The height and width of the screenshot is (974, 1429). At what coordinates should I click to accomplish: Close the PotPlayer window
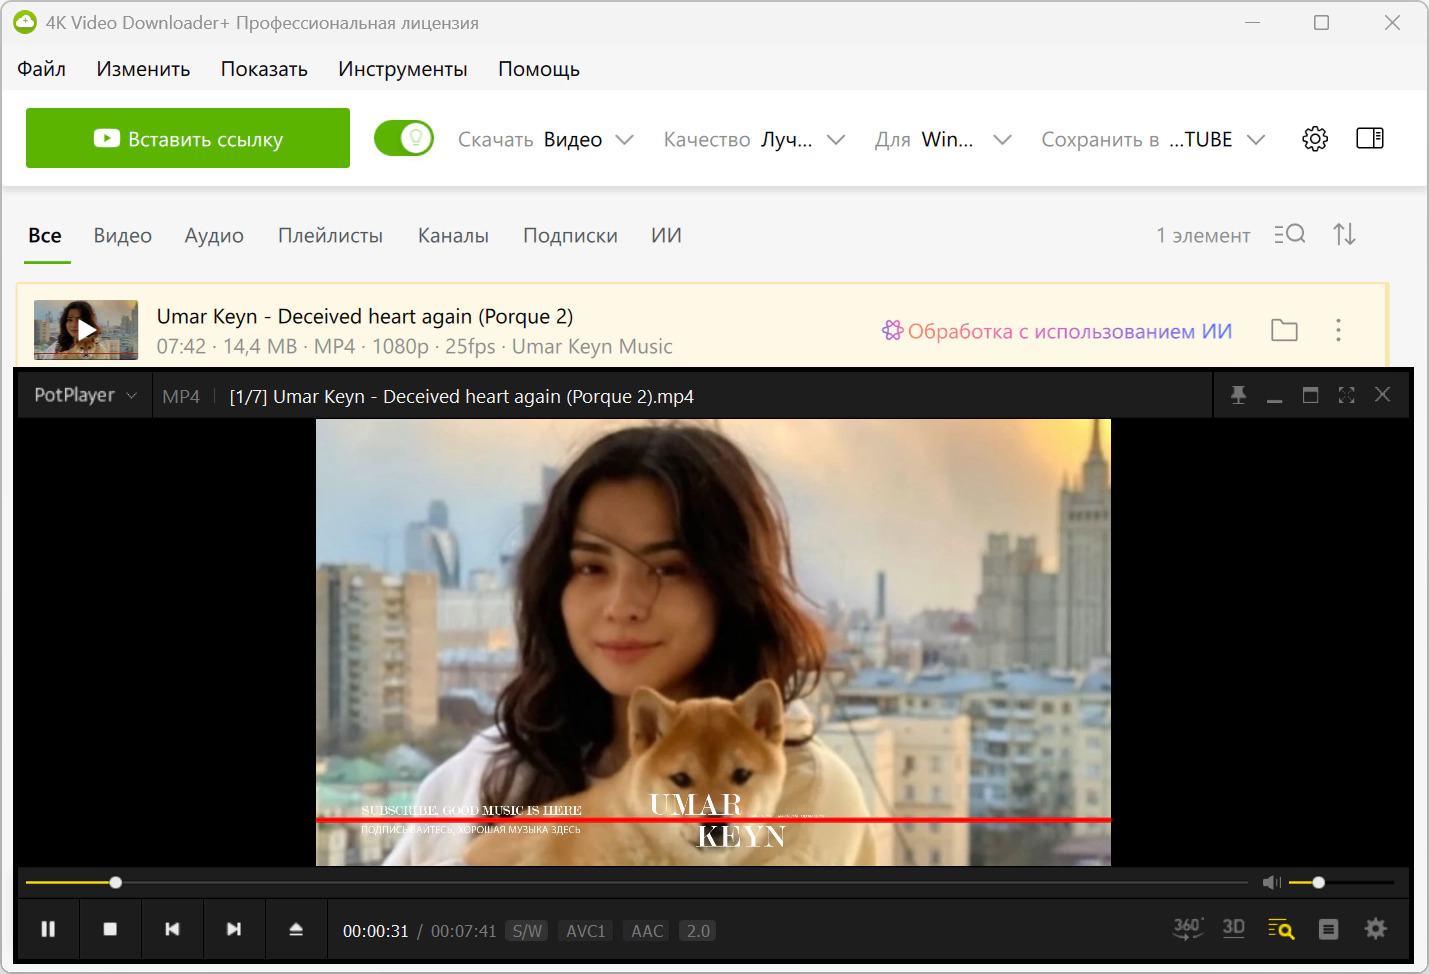1382,395
